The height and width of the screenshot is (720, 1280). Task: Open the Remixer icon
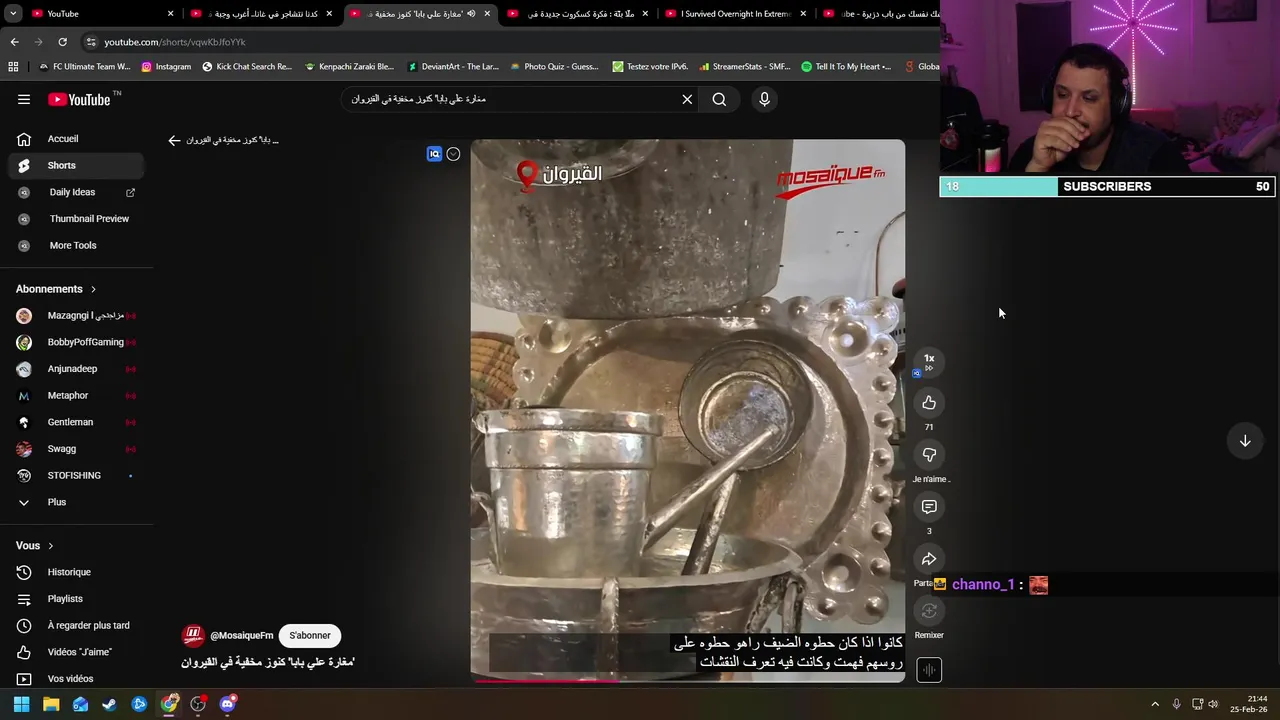(929, 611)
